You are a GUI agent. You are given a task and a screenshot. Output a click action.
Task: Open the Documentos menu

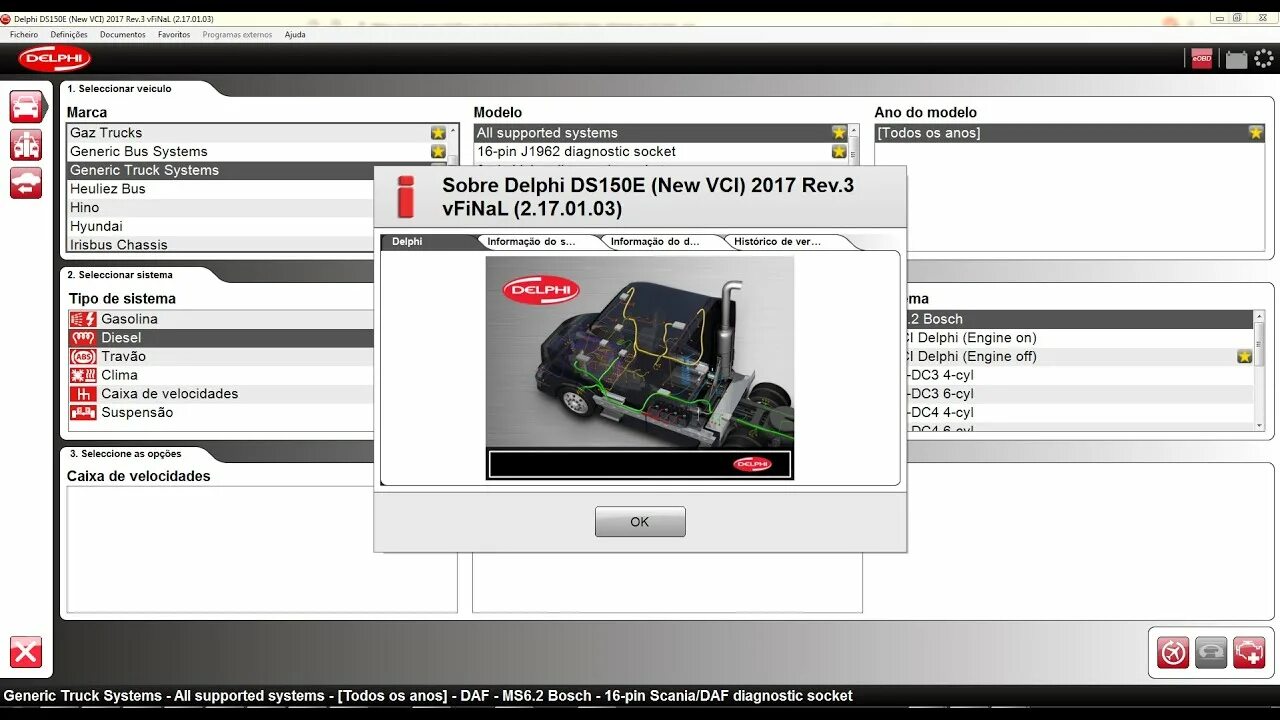pyautogui.click(x=123, y=35)
